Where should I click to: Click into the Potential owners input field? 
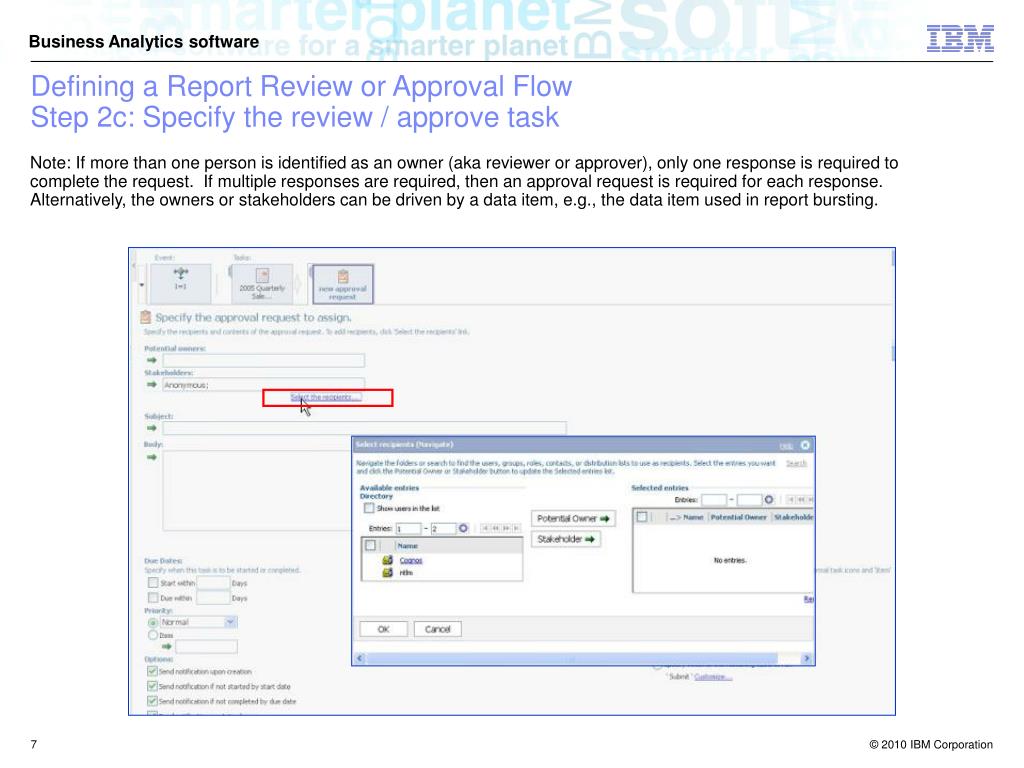point(264,360)
